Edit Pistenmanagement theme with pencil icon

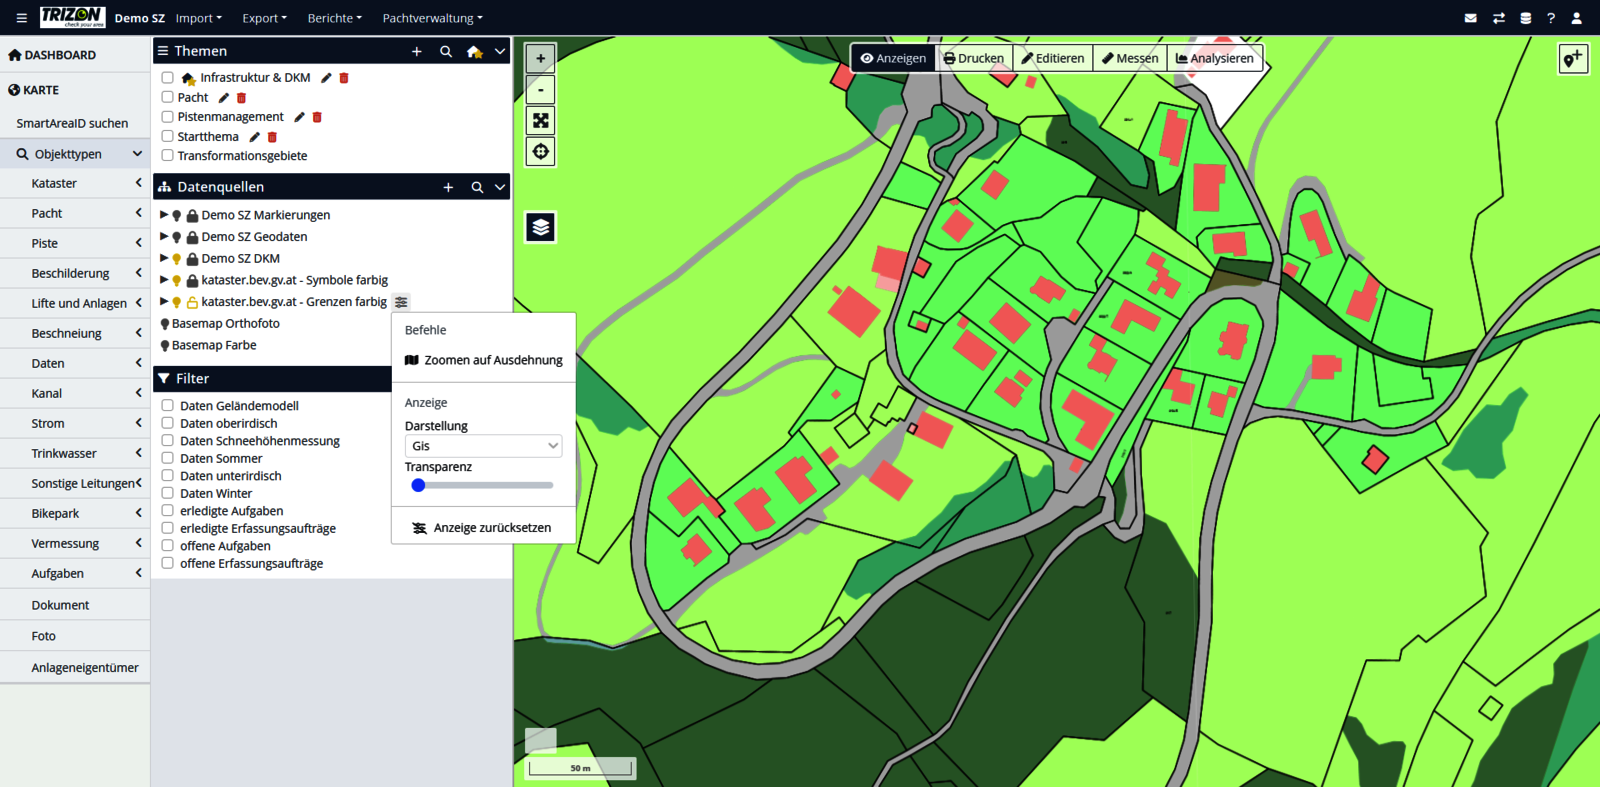pyautogui.click(x=299, y=117)
